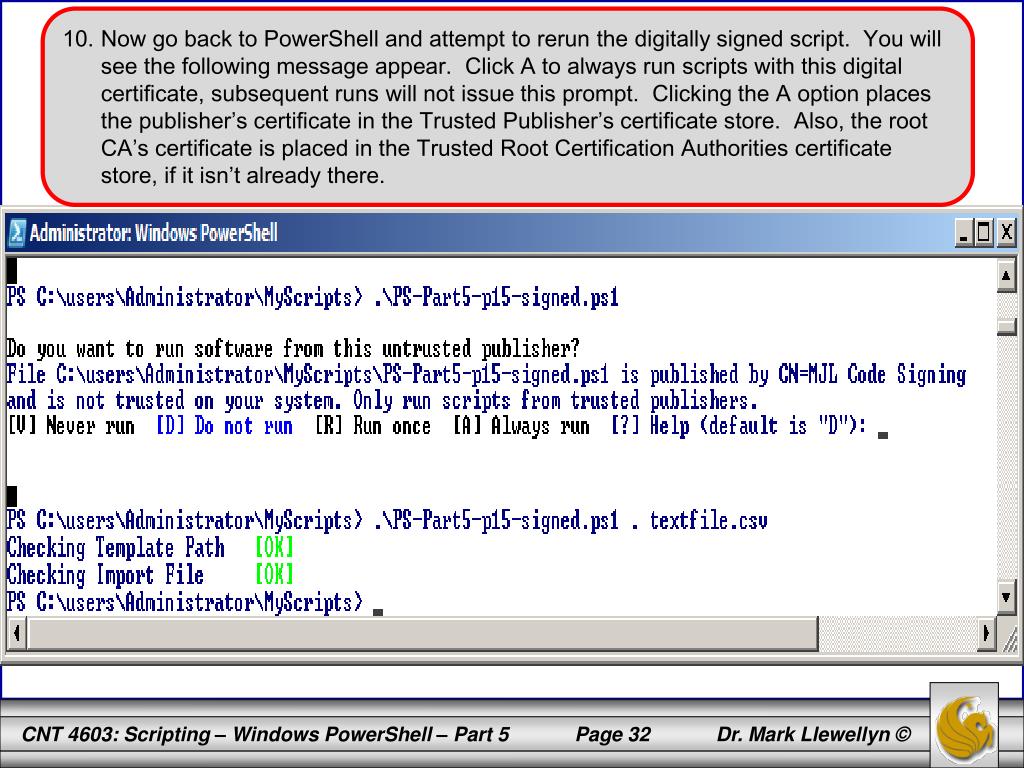Maximize the Windows PowerShell window
Image resolution: width=1024 pixels, height=768 pixels.
[984, 232]
